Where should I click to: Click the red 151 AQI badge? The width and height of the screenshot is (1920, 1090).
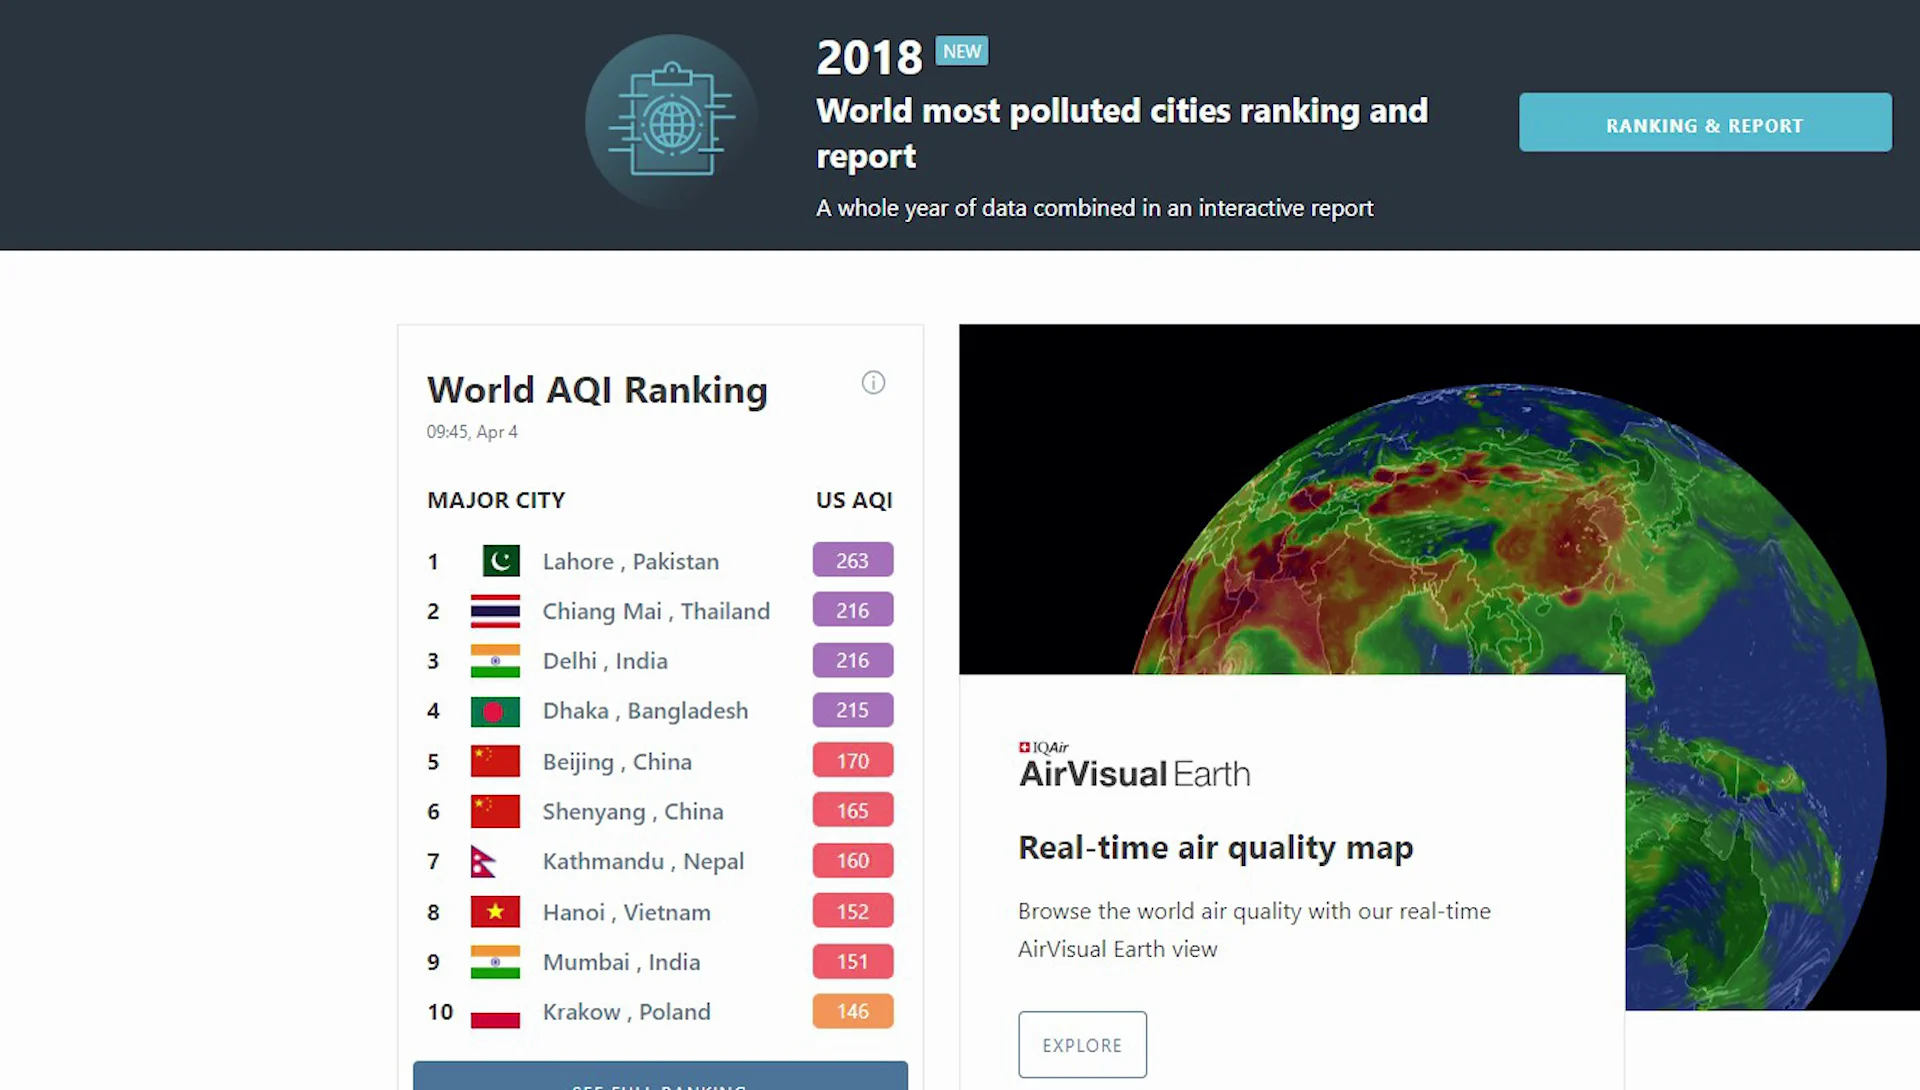(853, 961)
